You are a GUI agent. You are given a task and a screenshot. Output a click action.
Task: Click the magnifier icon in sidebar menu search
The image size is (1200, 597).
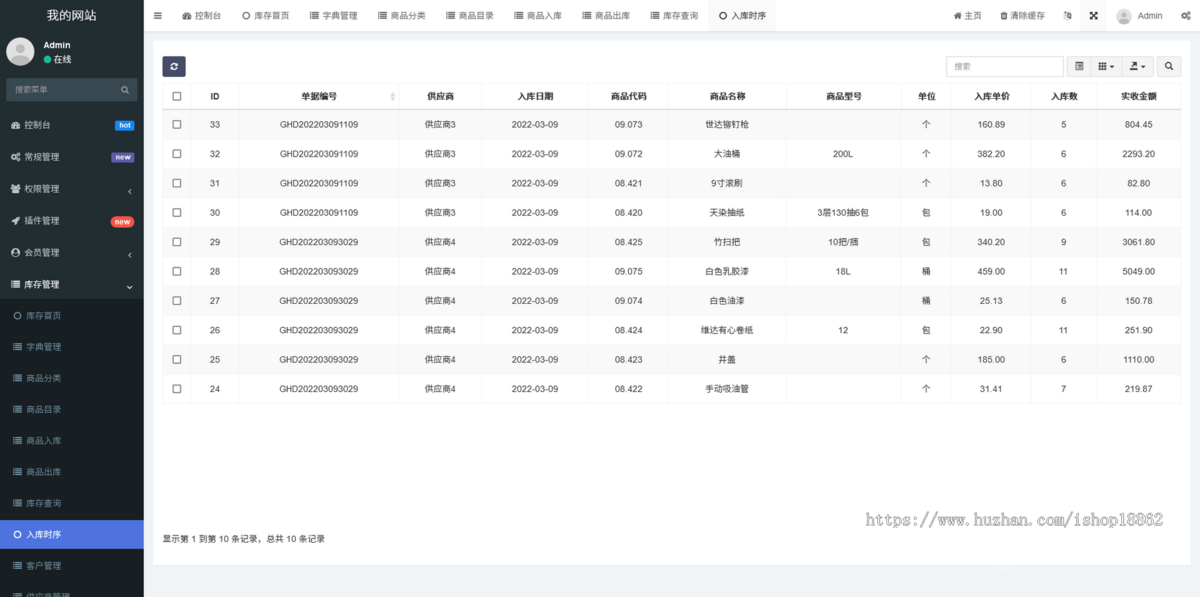[x=124, y=89]
